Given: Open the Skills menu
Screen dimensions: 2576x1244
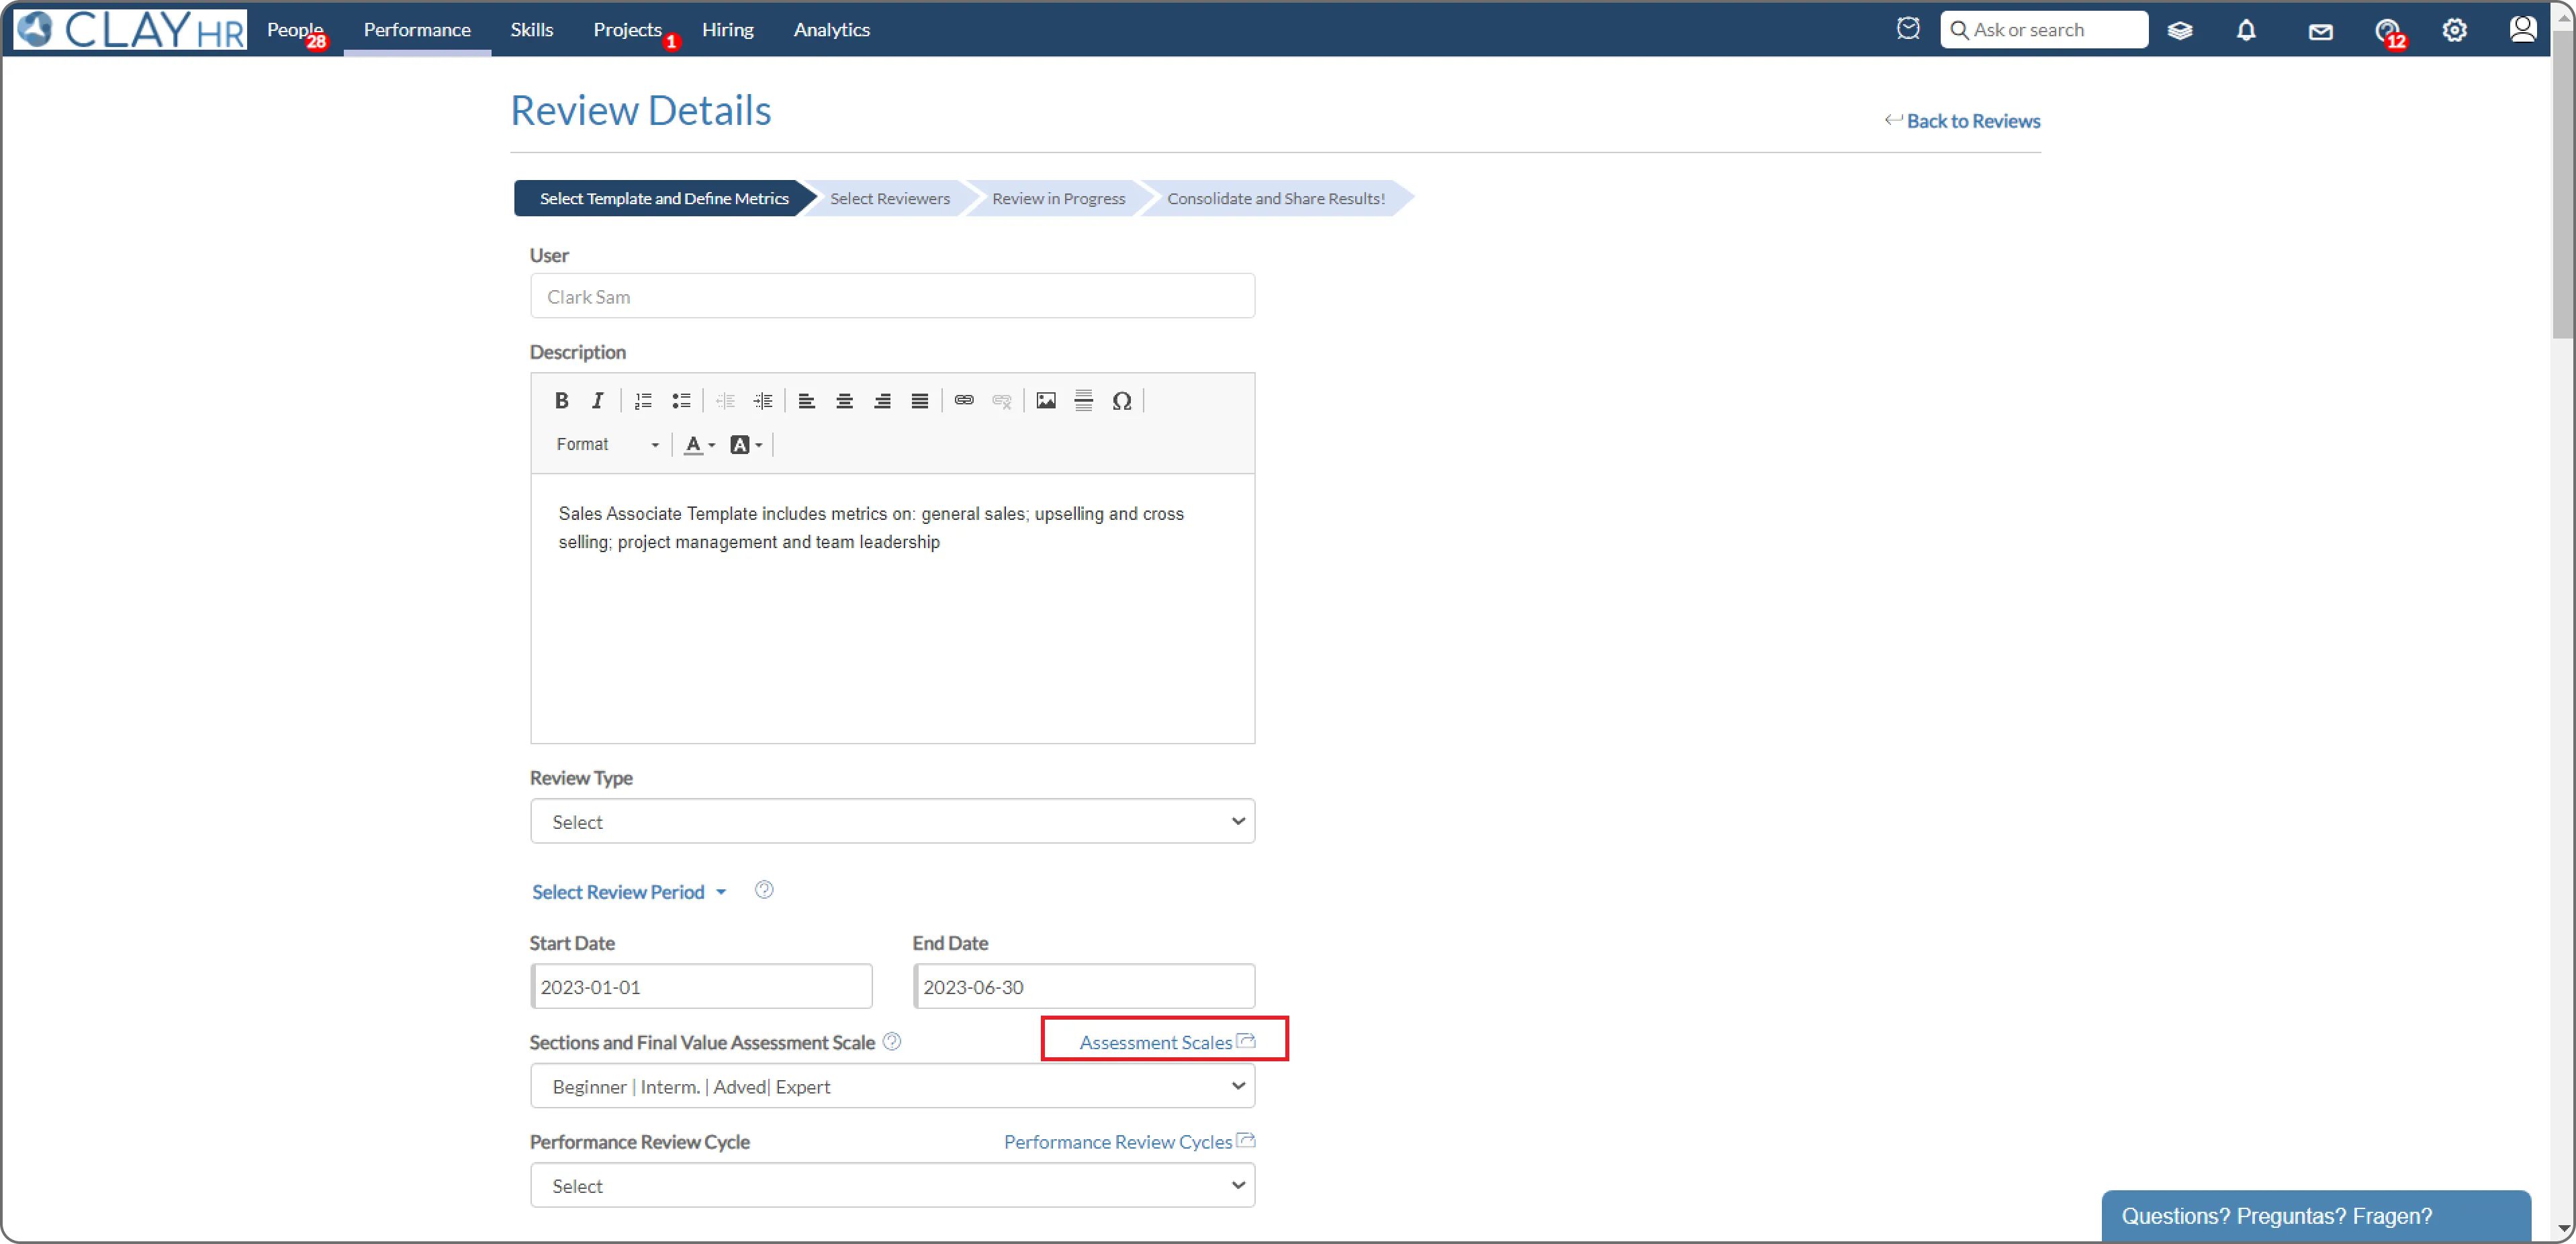Looking at the screenshot, I should coord(531,30).
